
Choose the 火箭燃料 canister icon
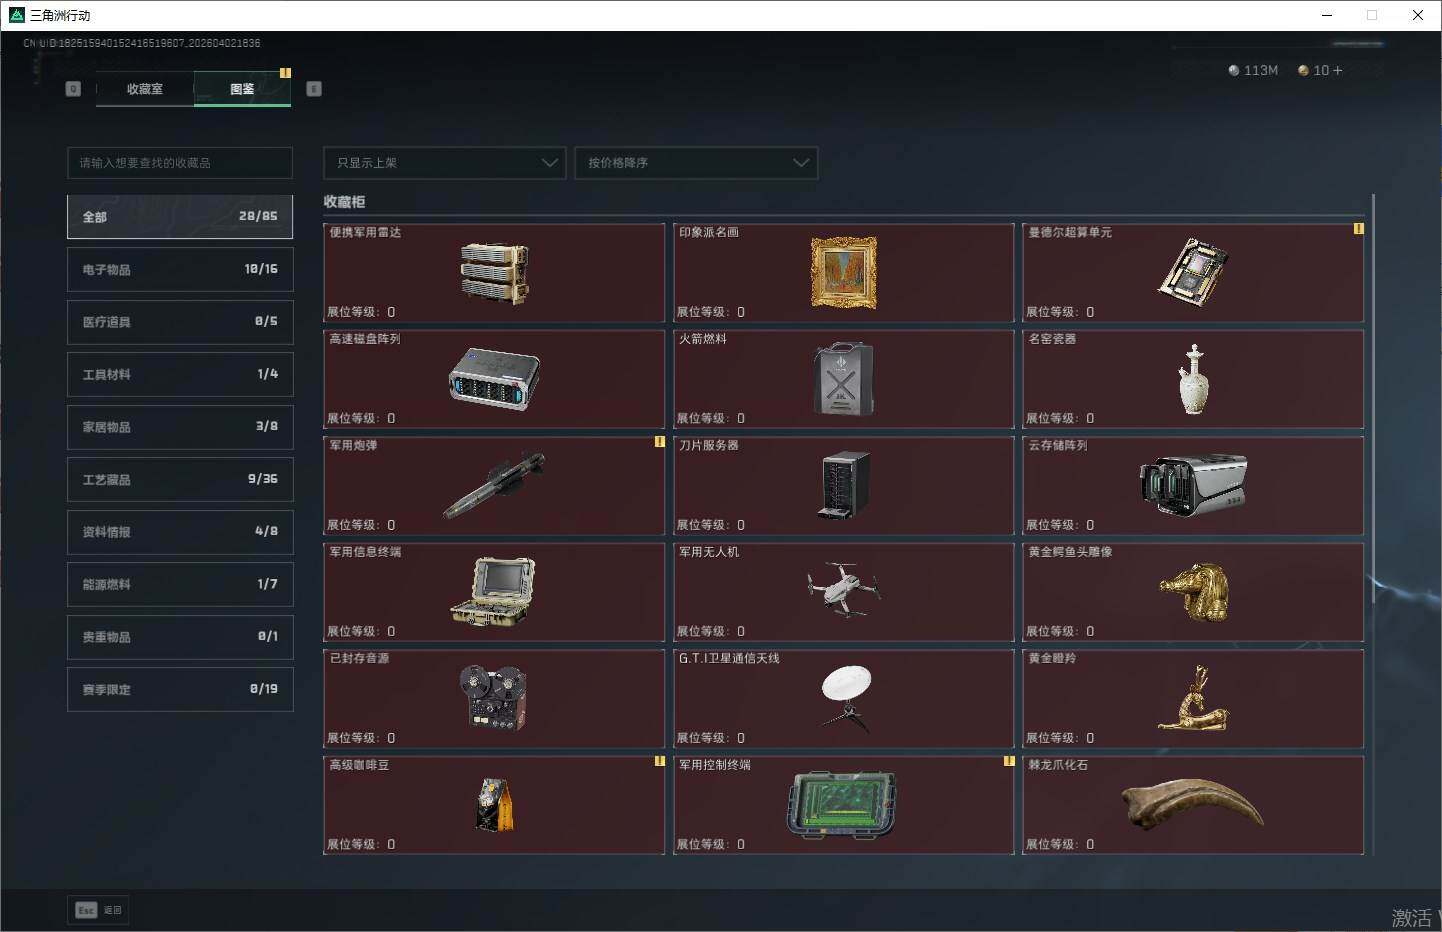click(x=843, y=379)
